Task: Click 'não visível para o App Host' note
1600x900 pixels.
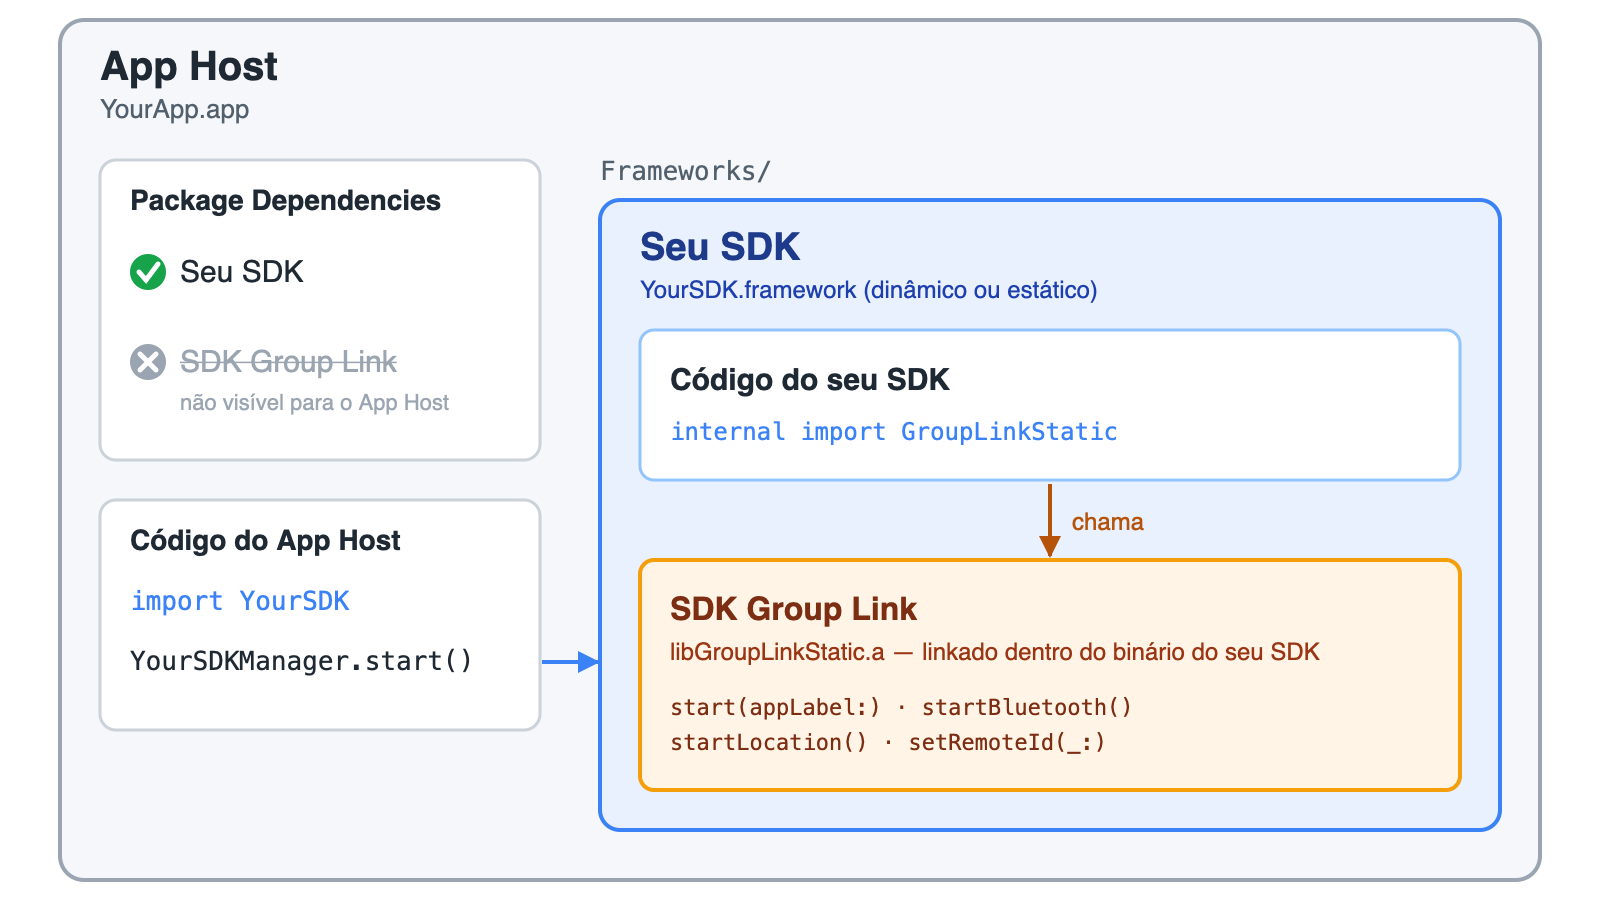Action: 315,403
